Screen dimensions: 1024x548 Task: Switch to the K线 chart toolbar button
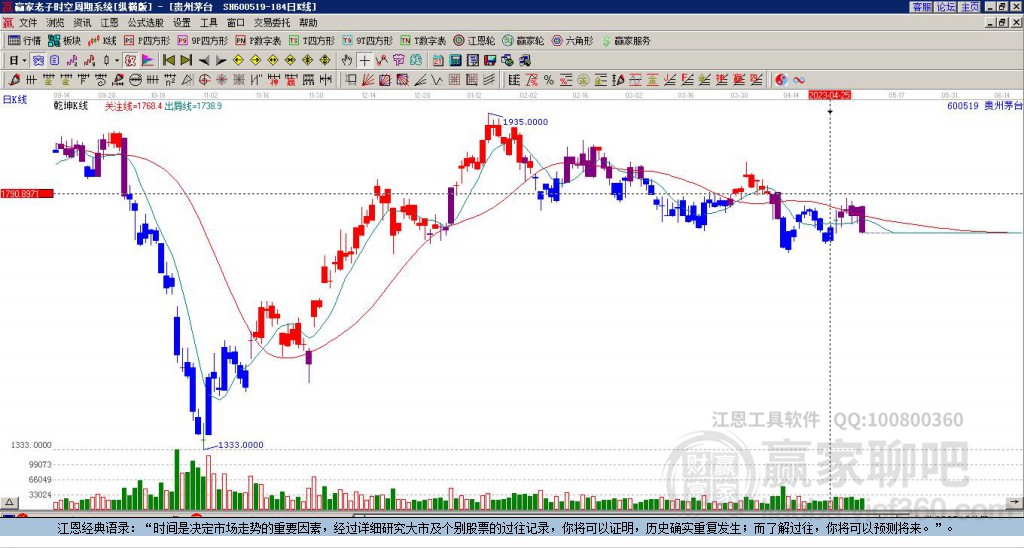click(x=103, y=40)
